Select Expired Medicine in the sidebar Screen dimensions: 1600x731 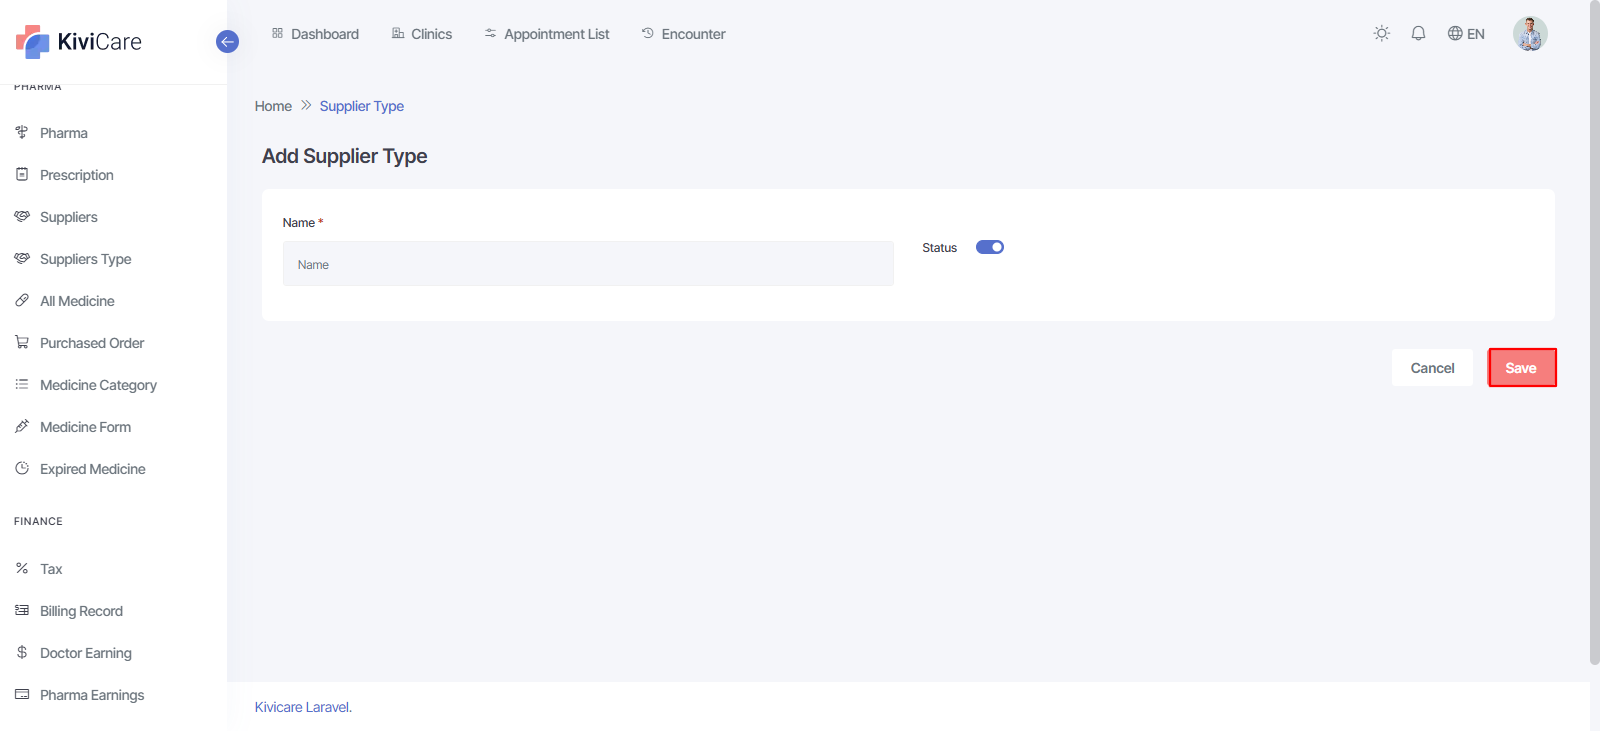pos(92,469)
